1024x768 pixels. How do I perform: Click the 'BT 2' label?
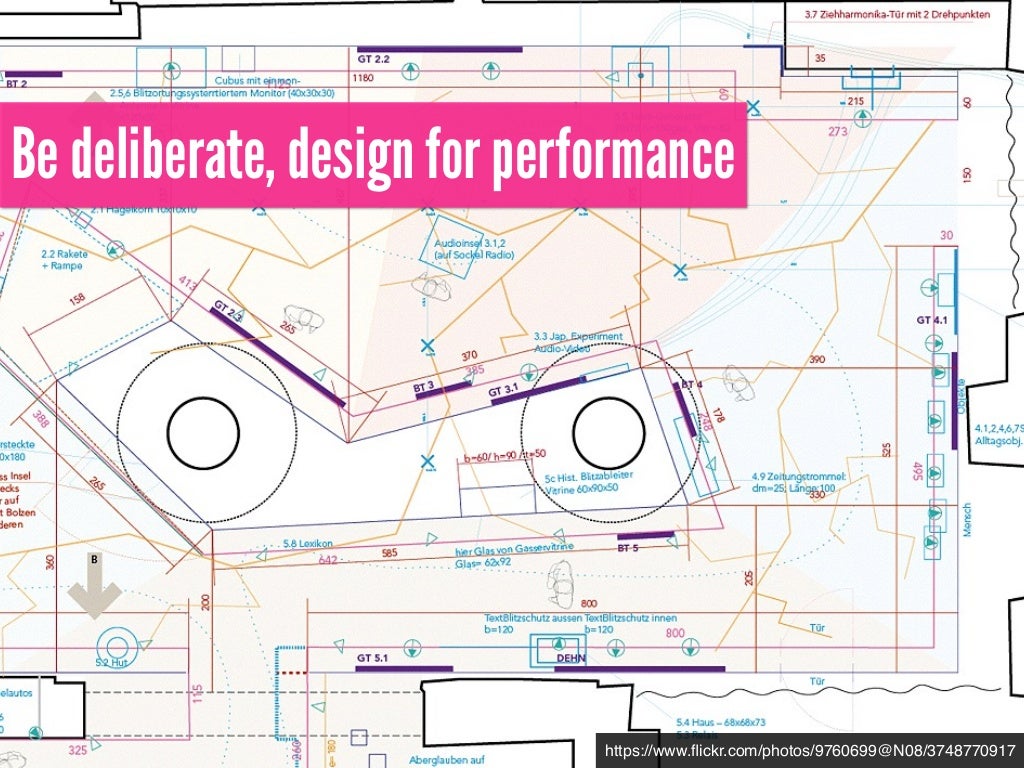[x=16, y=84]
